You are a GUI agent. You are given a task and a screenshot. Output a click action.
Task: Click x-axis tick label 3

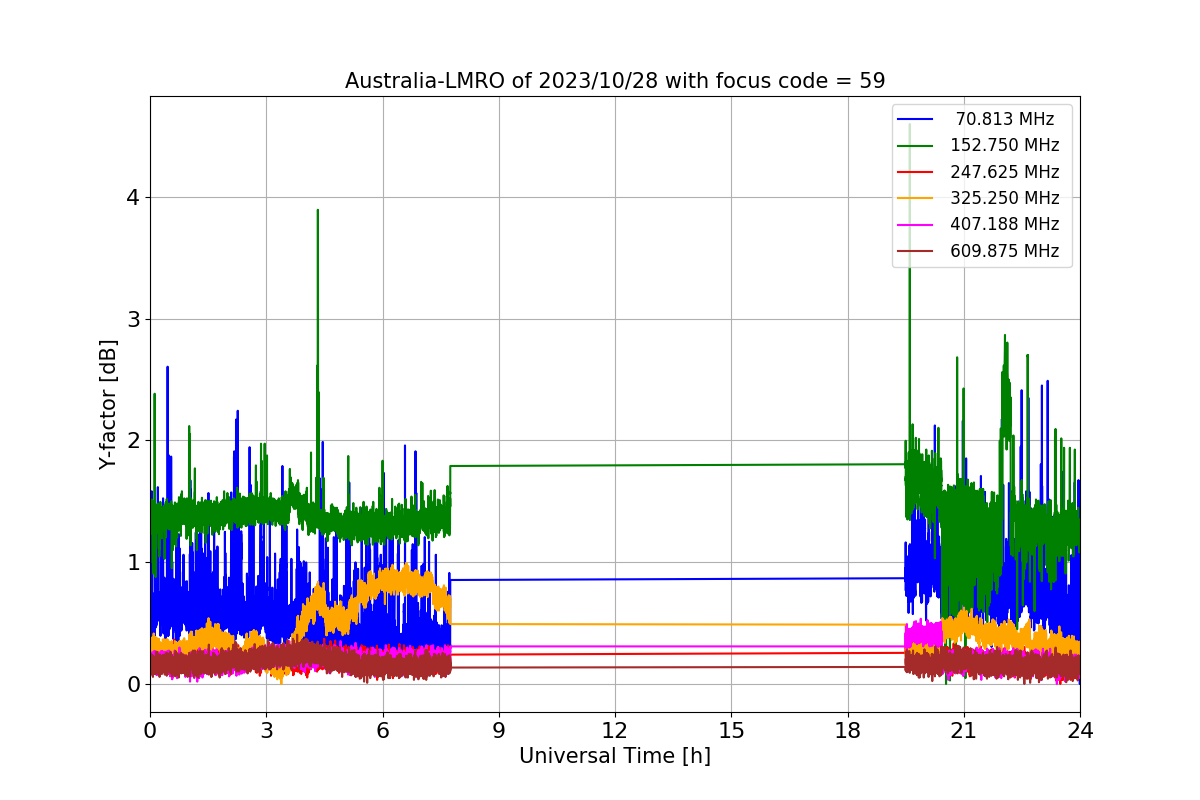(266, 731)
